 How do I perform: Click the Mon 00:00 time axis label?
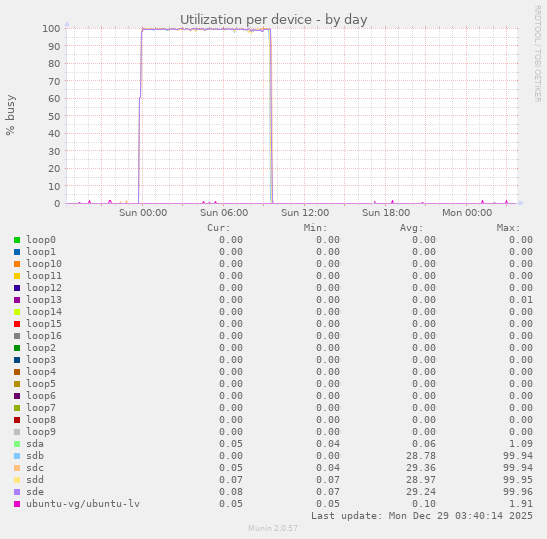(x=467, y=213)
